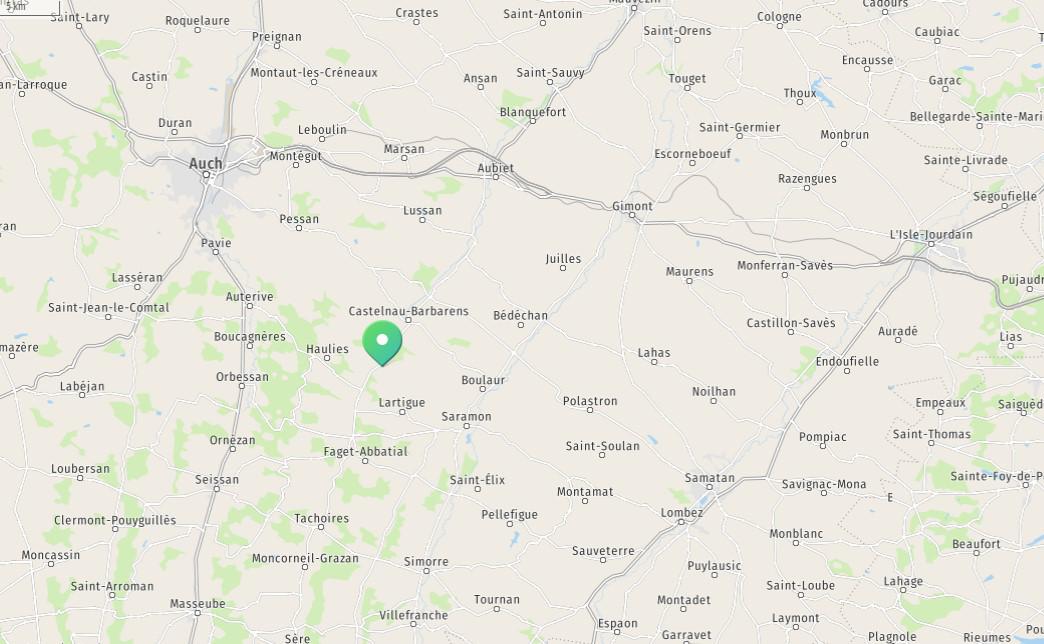
Task: Select the Polastron village label
Action: [x=590, y=401]
